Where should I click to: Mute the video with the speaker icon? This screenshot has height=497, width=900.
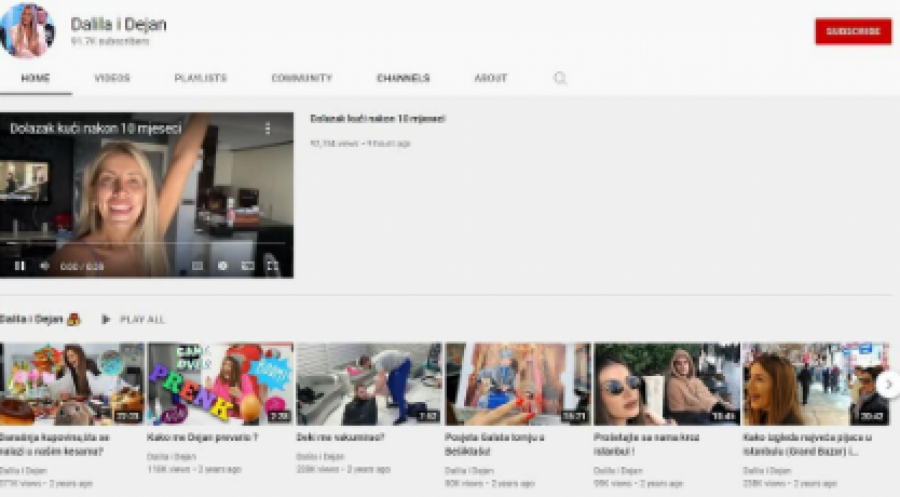44,266
